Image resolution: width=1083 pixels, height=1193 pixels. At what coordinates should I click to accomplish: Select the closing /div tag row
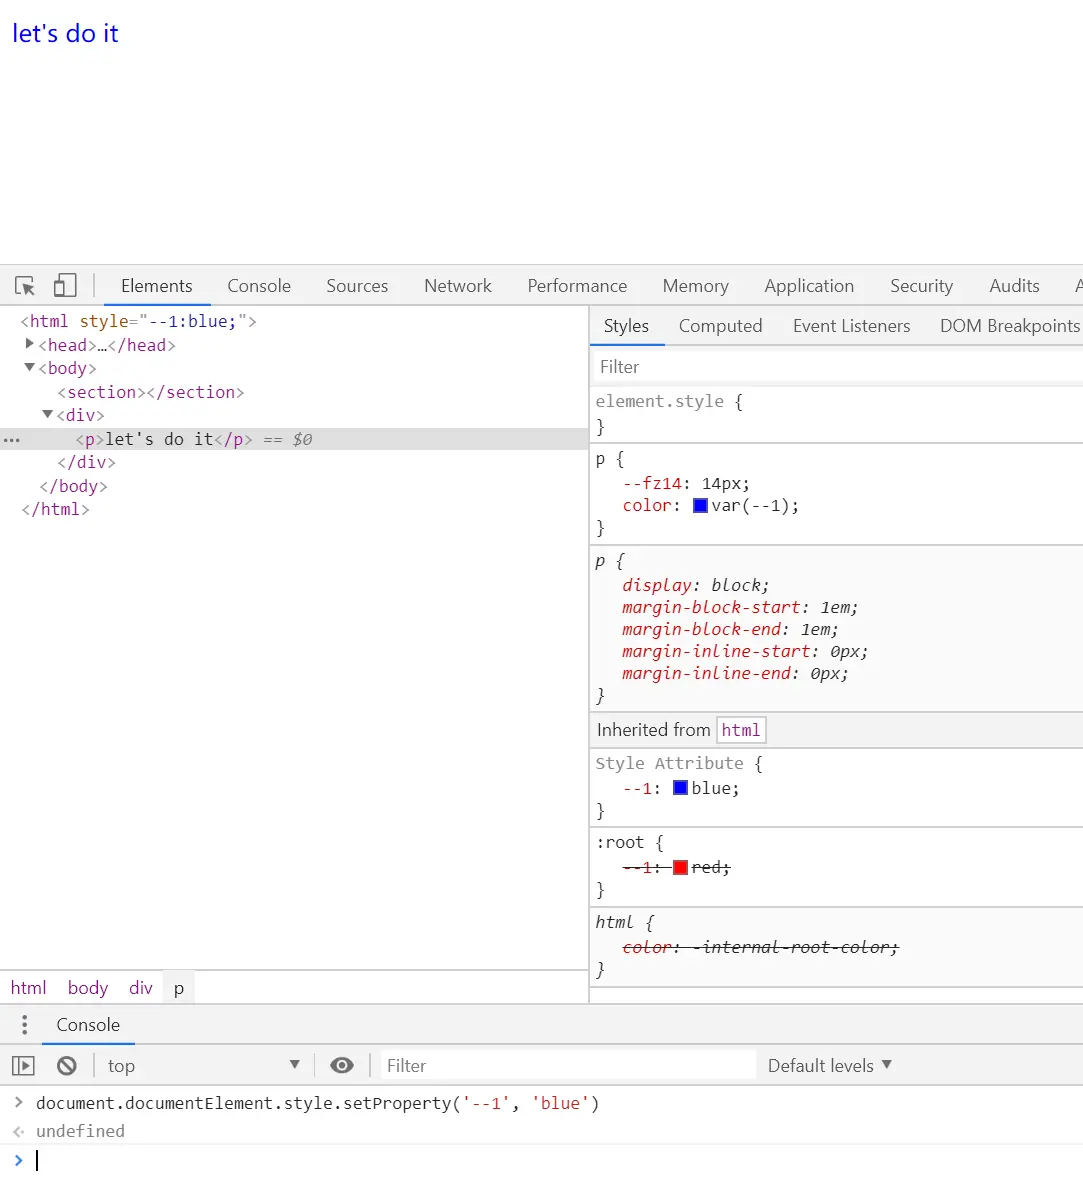point(86,462)
